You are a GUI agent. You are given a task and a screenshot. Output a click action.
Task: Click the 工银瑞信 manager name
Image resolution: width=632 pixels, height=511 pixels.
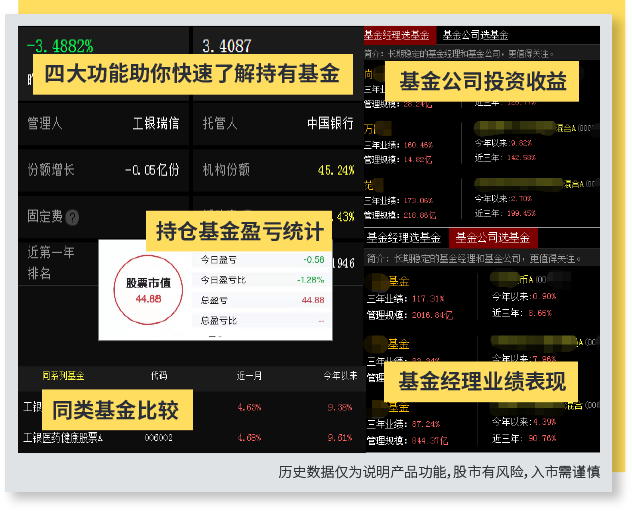pyautogui.click(x=155, y=123)
